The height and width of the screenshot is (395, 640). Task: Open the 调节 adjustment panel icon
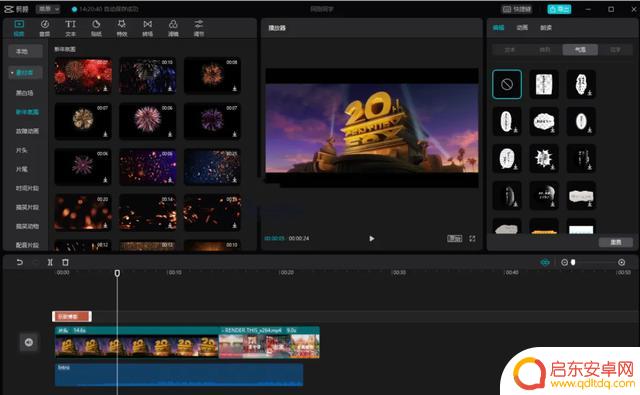click(199, 28)
